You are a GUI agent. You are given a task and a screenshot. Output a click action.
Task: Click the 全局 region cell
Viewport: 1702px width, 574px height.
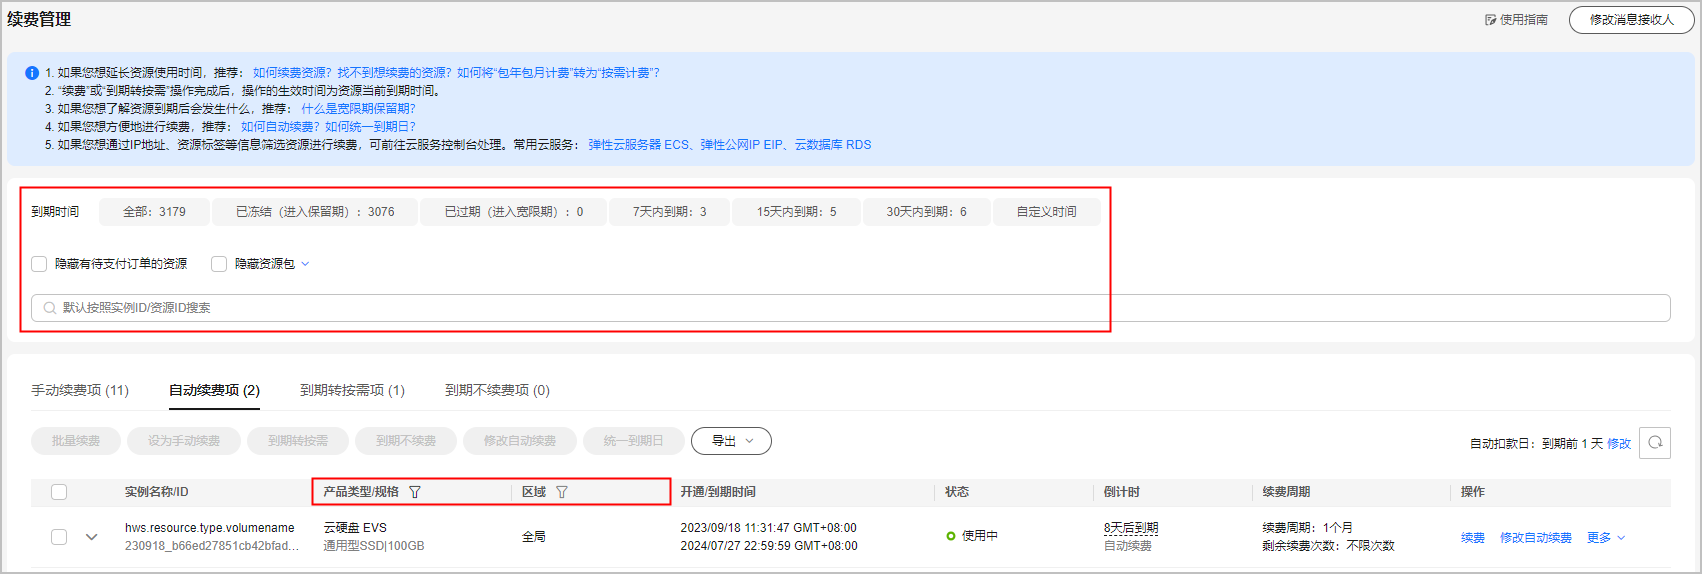tap(534, 537)
